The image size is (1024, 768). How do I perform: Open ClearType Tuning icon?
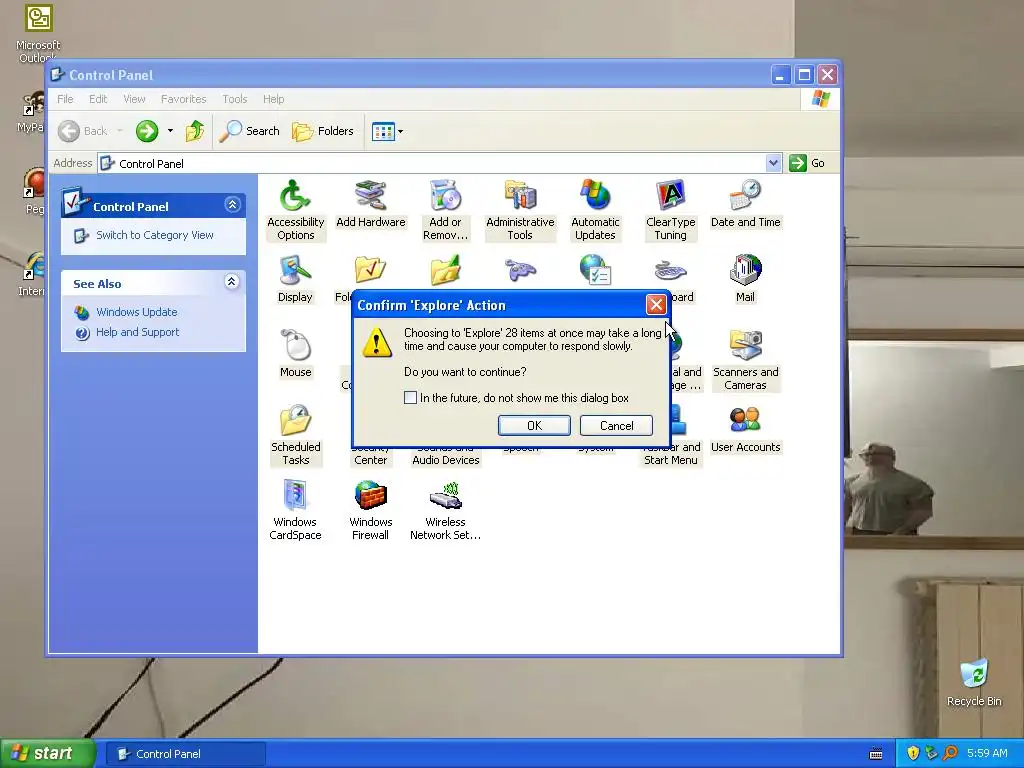670,210
